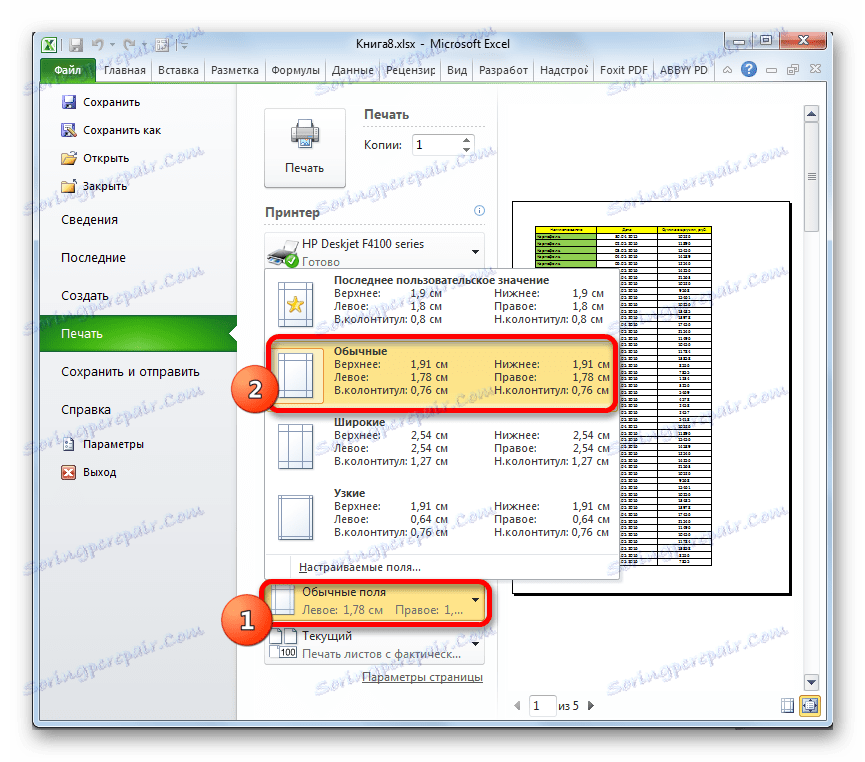
Task: Click the Save (Сохранить) floppy disk icon
Action: [x=68, y=102]
